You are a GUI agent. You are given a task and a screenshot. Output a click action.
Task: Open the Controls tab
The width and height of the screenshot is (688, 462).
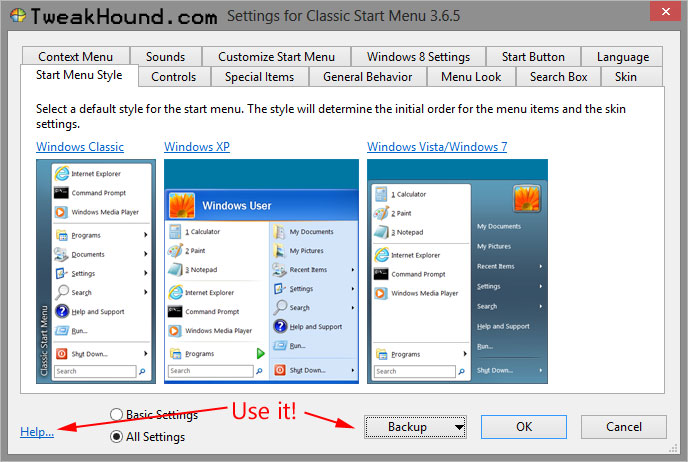click(174, 77)
